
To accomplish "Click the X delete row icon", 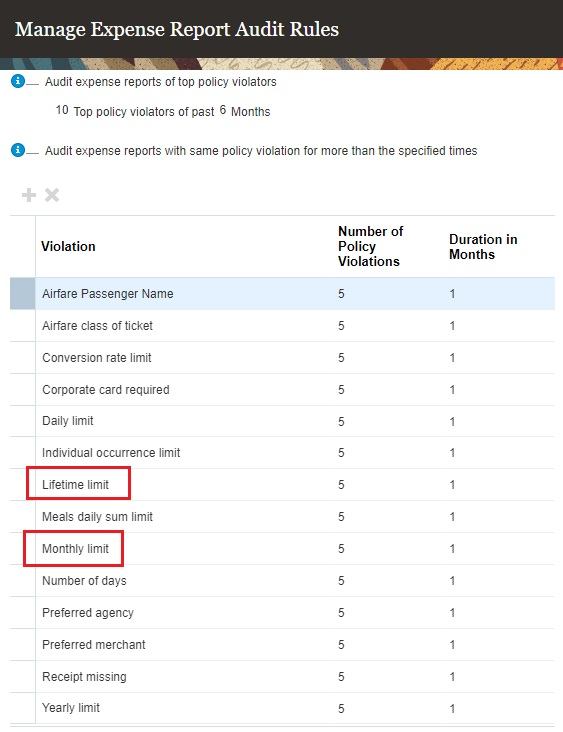I will [52, 195].
